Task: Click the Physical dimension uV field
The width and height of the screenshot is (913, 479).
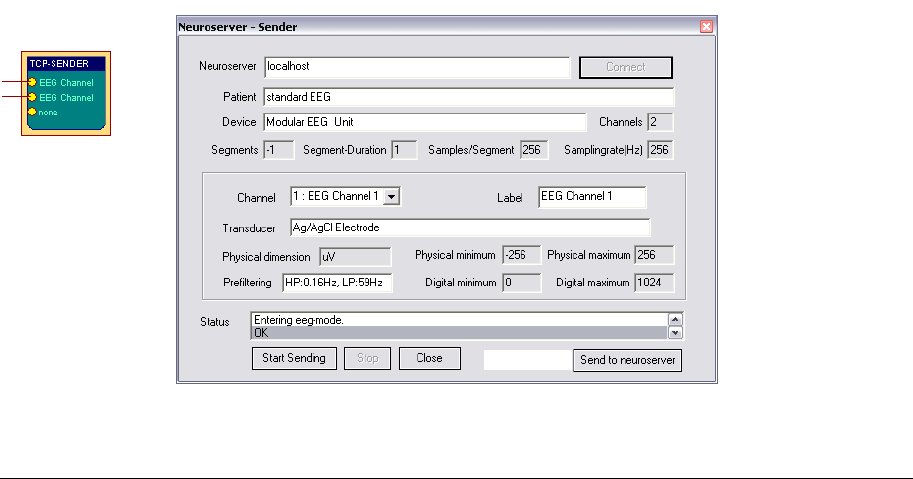Action: click(355, 257)
